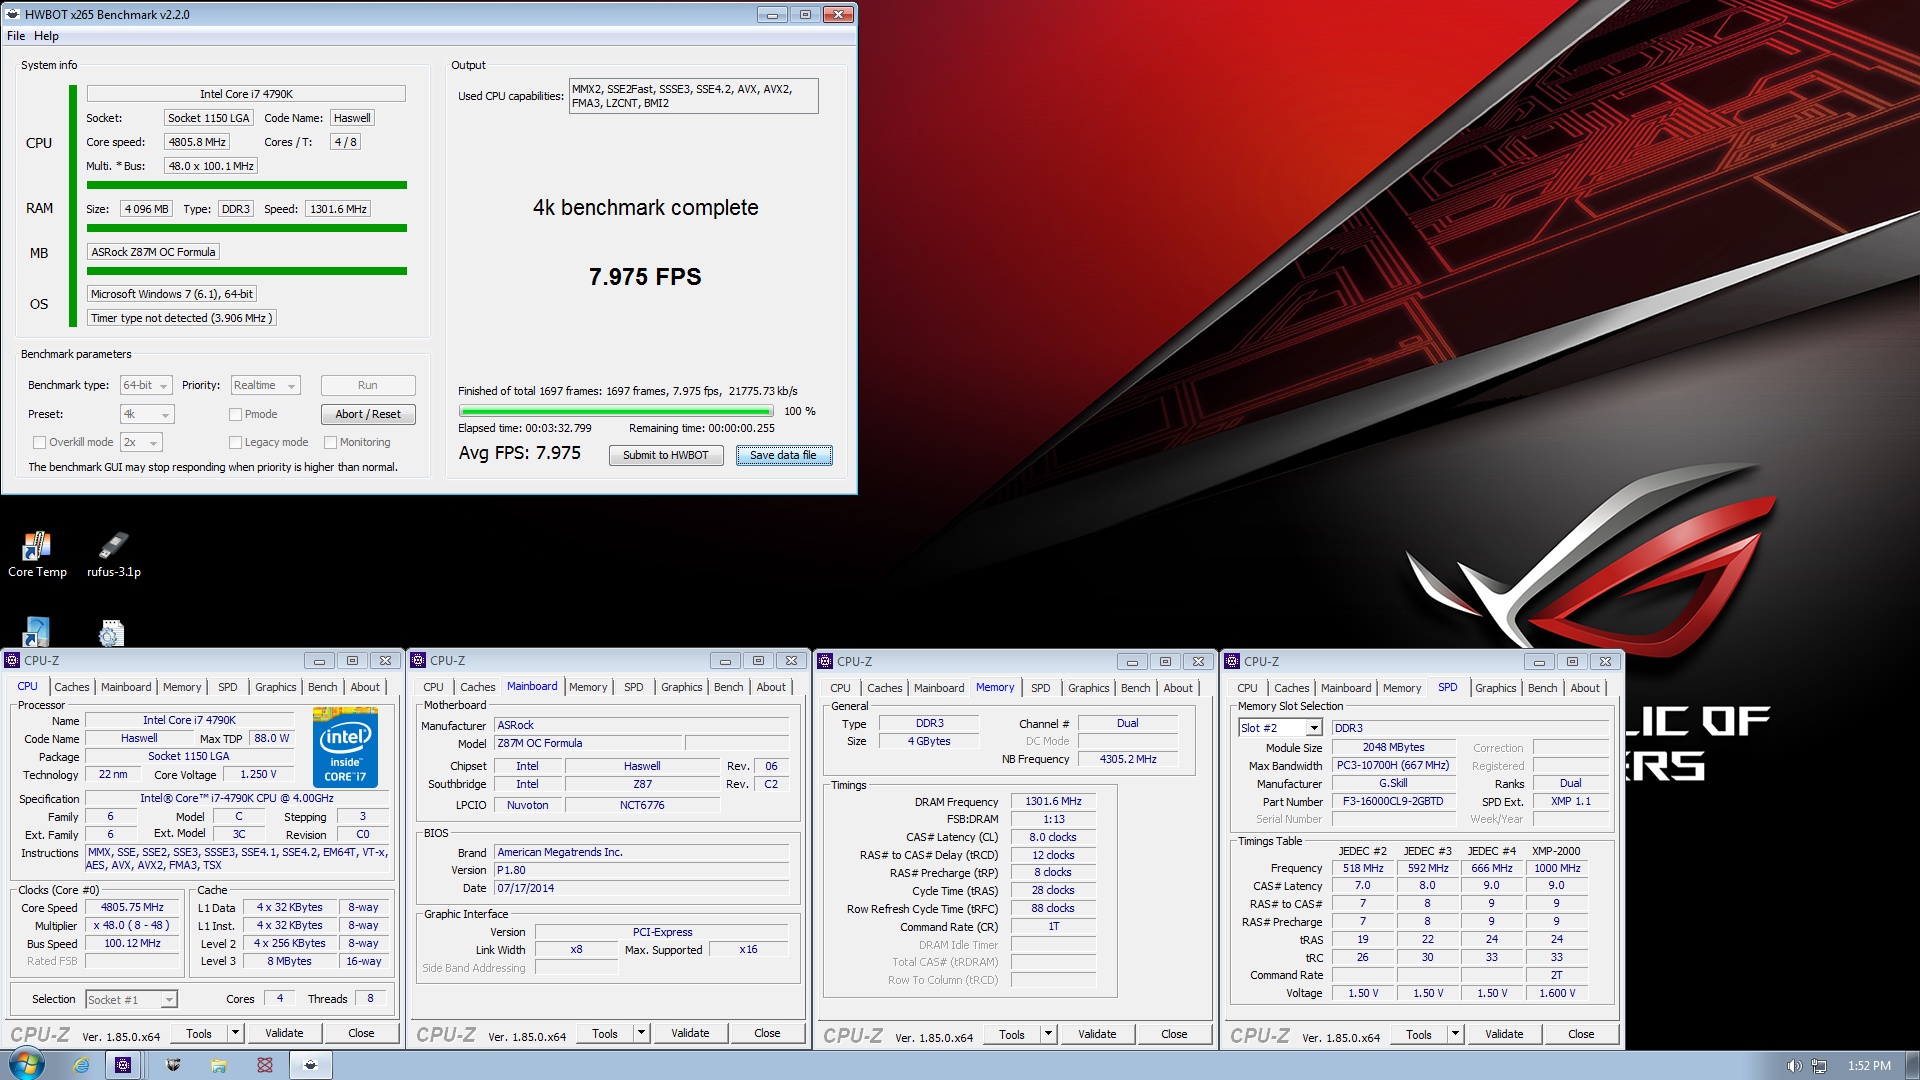
Task: Activate the HWBOT x265 taskbar button
Action: point(311,1065)
